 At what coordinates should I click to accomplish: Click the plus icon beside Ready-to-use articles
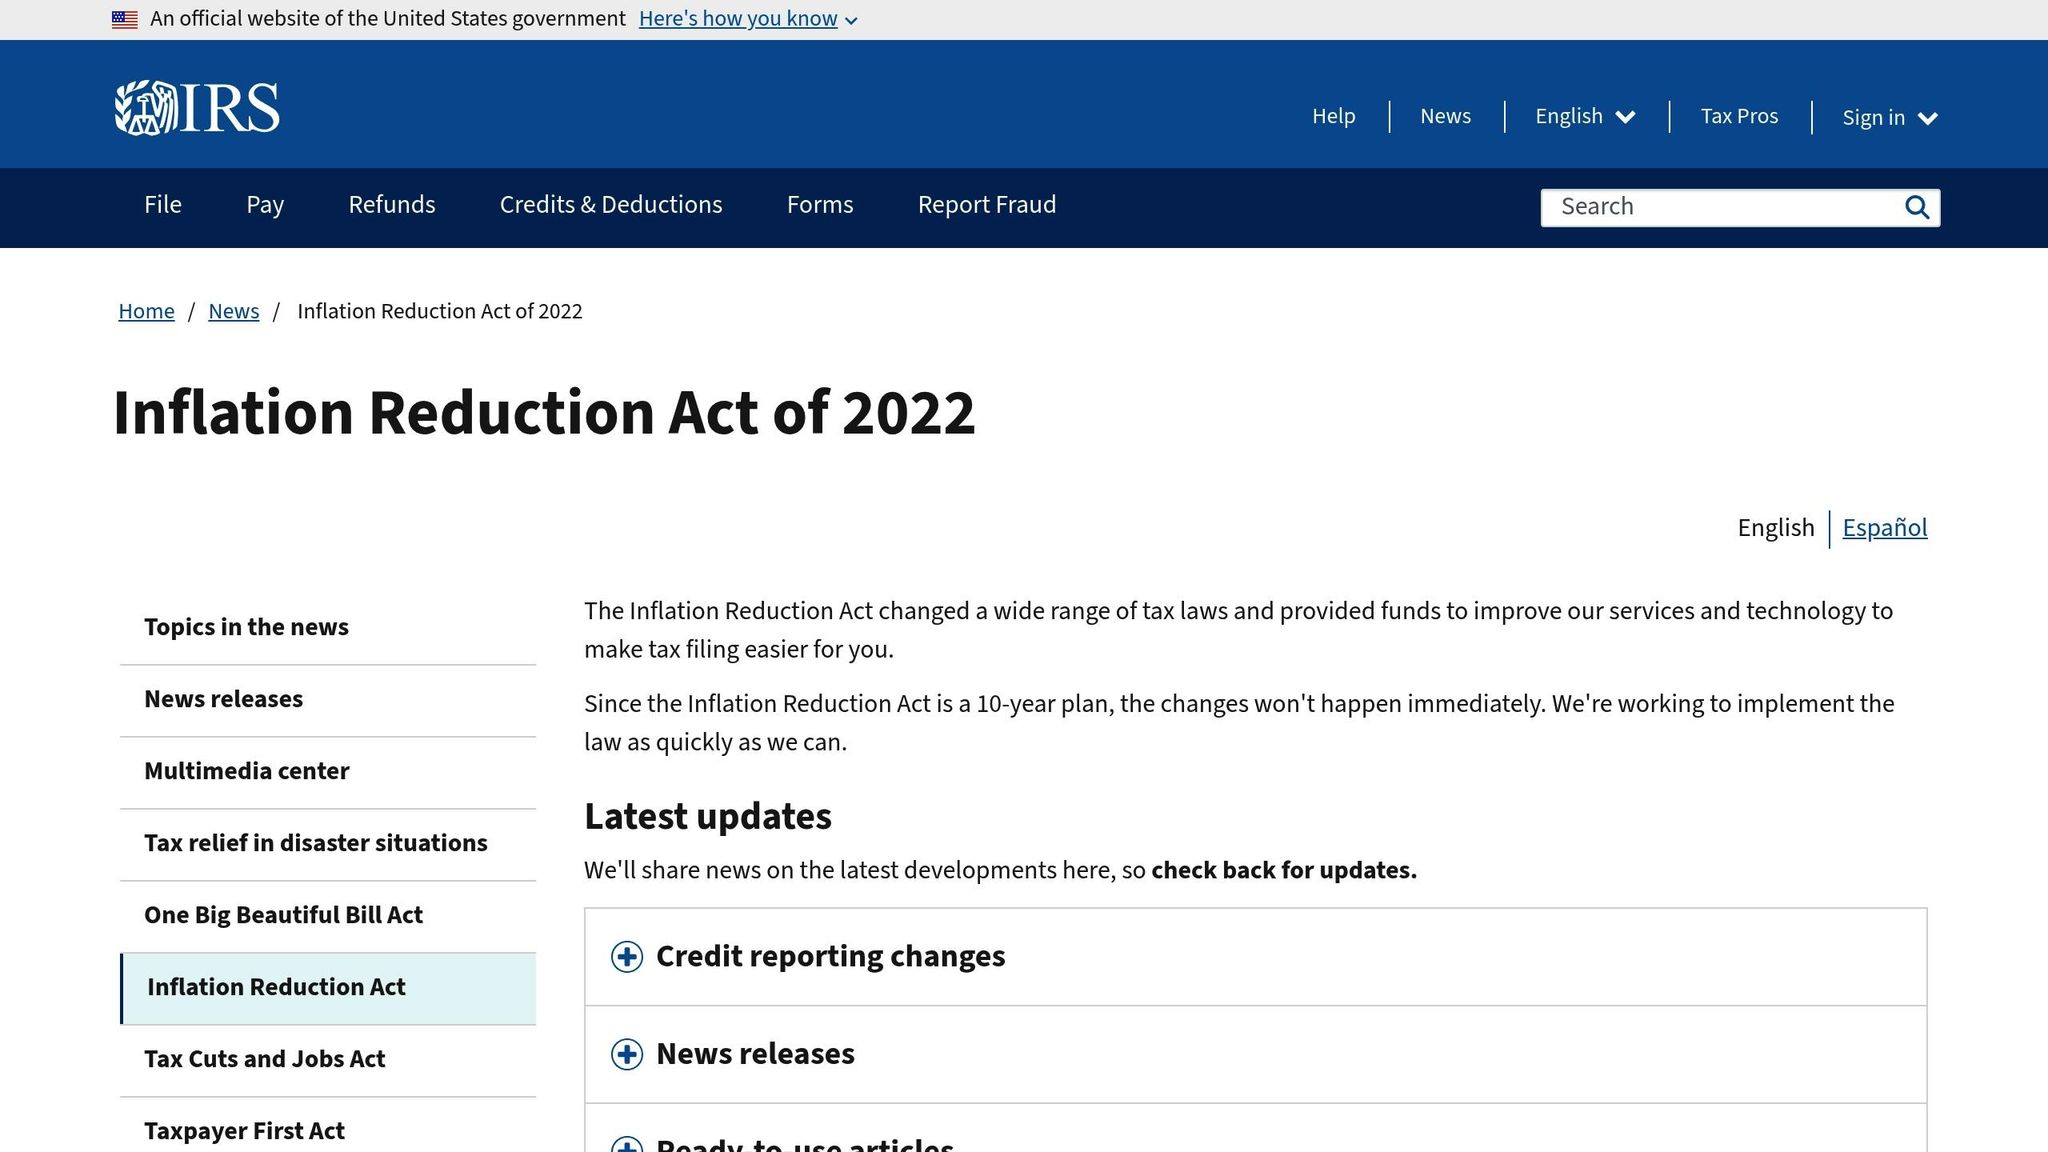click(627, 1145)
